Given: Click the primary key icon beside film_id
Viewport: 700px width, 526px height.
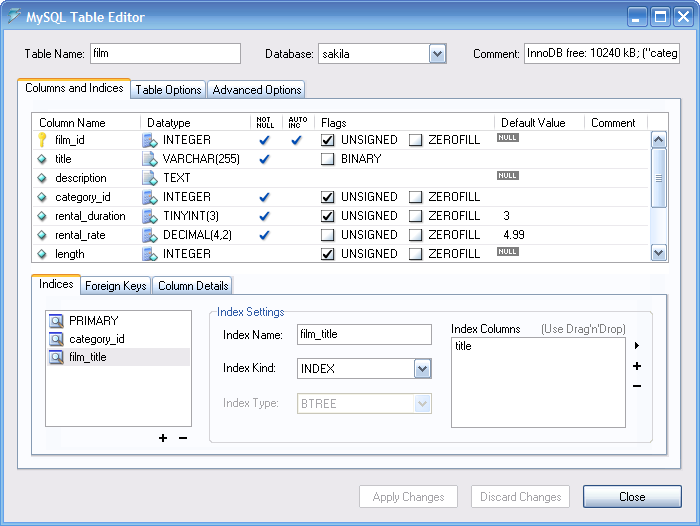Looking at the screenshot, I should 42,140.
